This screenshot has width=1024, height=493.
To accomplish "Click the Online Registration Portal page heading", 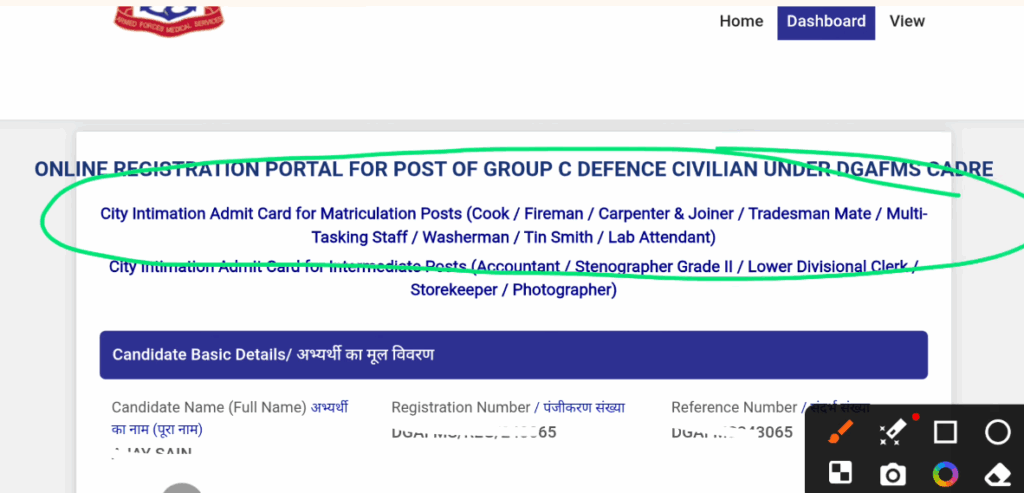I will coord(513,169).
